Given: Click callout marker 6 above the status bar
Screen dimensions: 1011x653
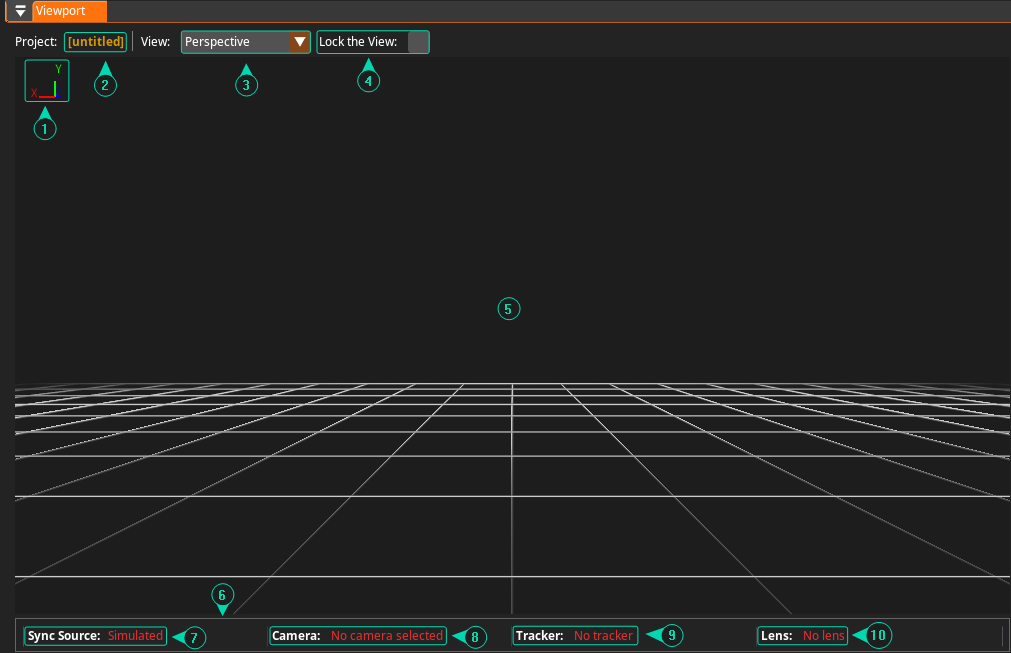Looking at the screenshot, I should point(223,594).
